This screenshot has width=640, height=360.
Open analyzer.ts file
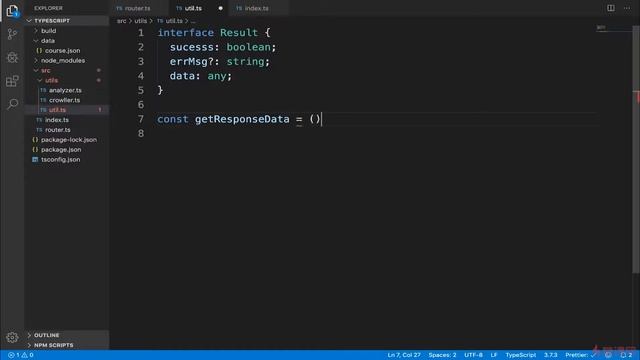pos(67,90)
